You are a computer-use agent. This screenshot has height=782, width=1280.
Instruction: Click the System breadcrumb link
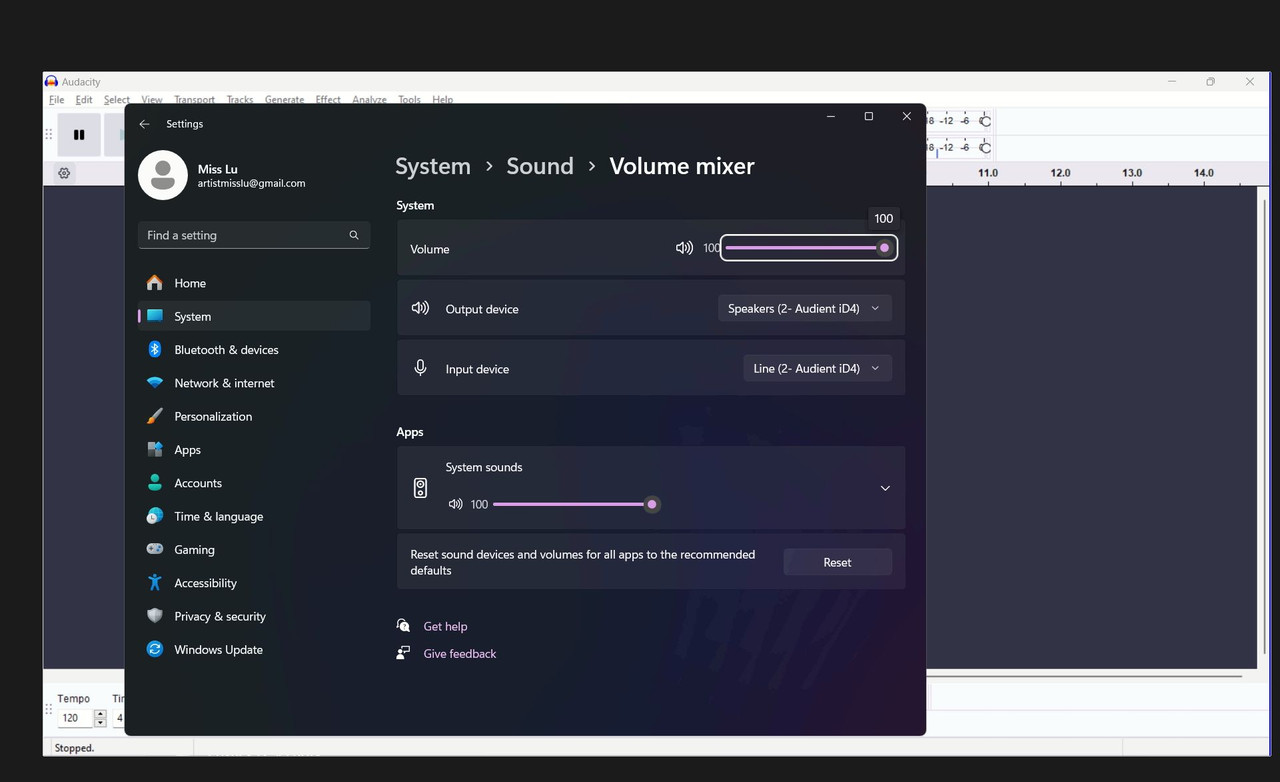click(x=433, y=167)
